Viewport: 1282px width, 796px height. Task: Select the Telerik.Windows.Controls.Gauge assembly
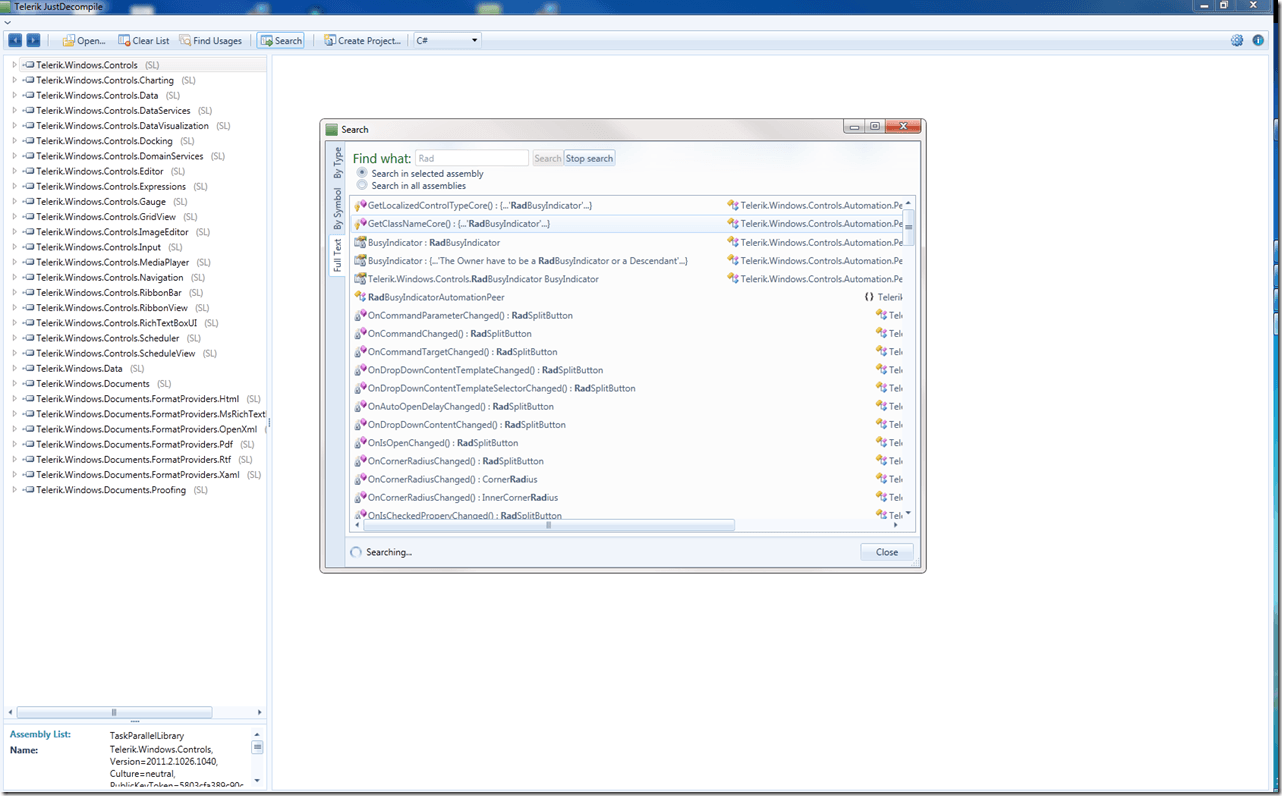pyautogui.click(x=101, y=201)
